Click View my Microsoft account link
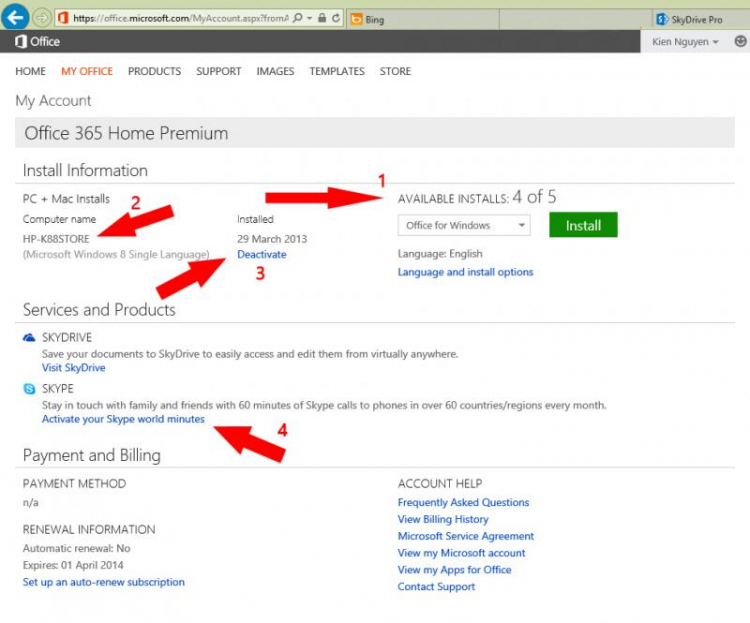Viewport: 750px width, 623px height. pos(461,553)
